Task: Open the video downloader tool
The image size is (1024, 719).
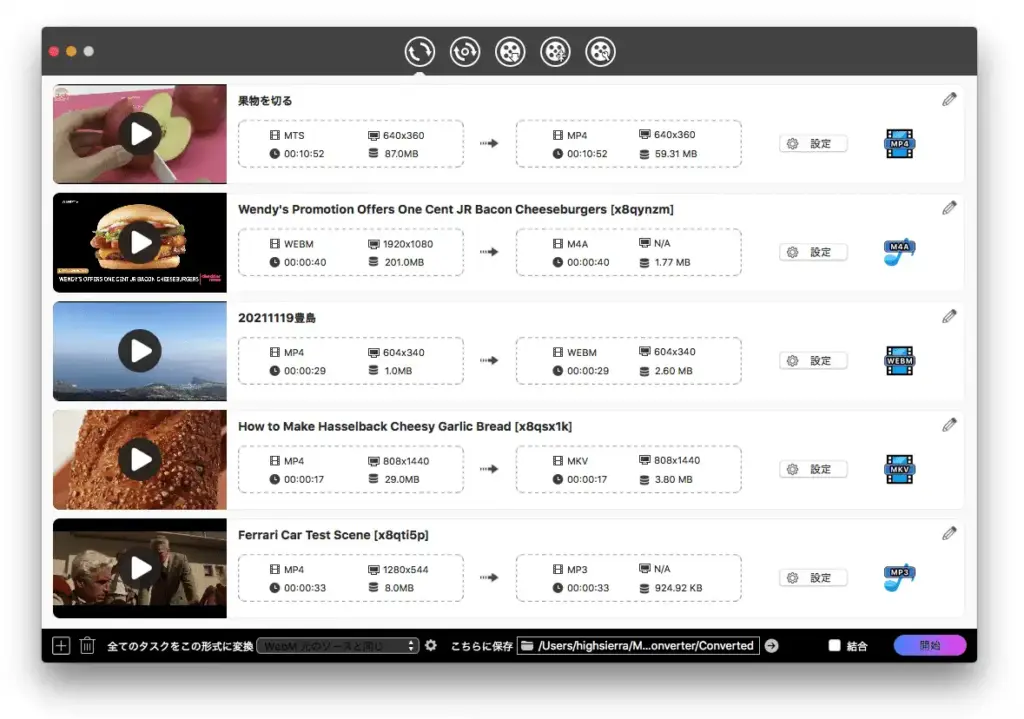Action: pos(510,51)
